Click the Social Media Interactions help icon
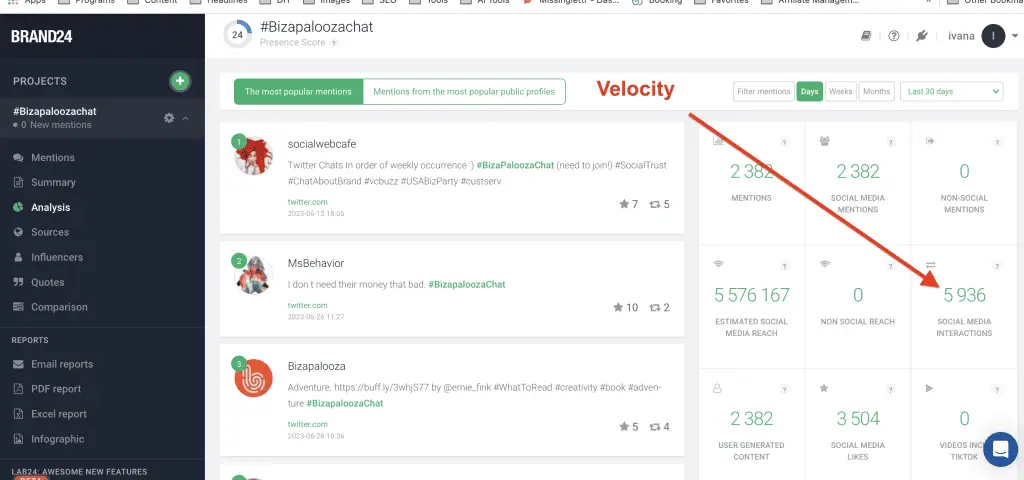Viewport: 1024px width, 480px height. (997, 266)
